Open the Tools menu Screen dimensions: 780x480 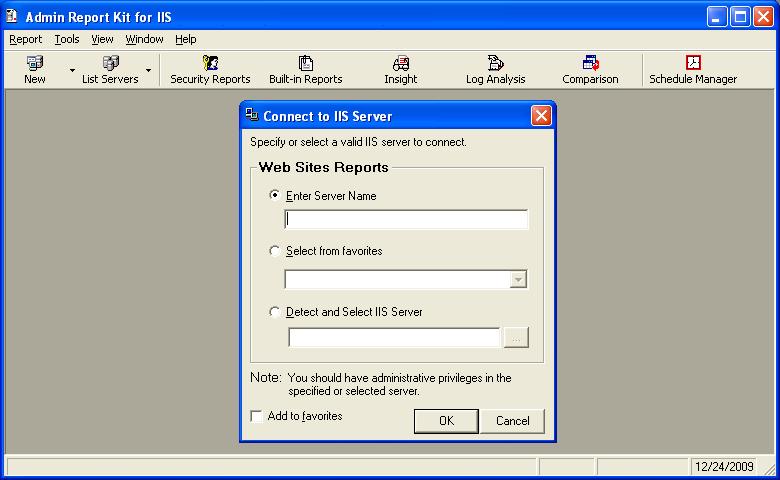coord(67,39)
